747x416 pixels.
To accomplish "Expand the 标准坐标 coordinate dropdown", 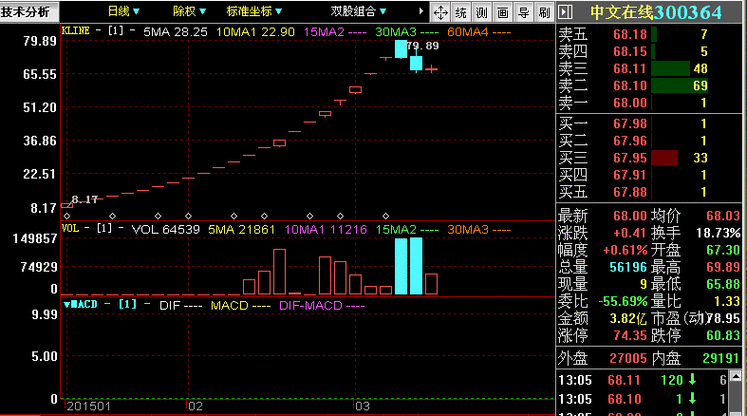I will coord(254,11).
